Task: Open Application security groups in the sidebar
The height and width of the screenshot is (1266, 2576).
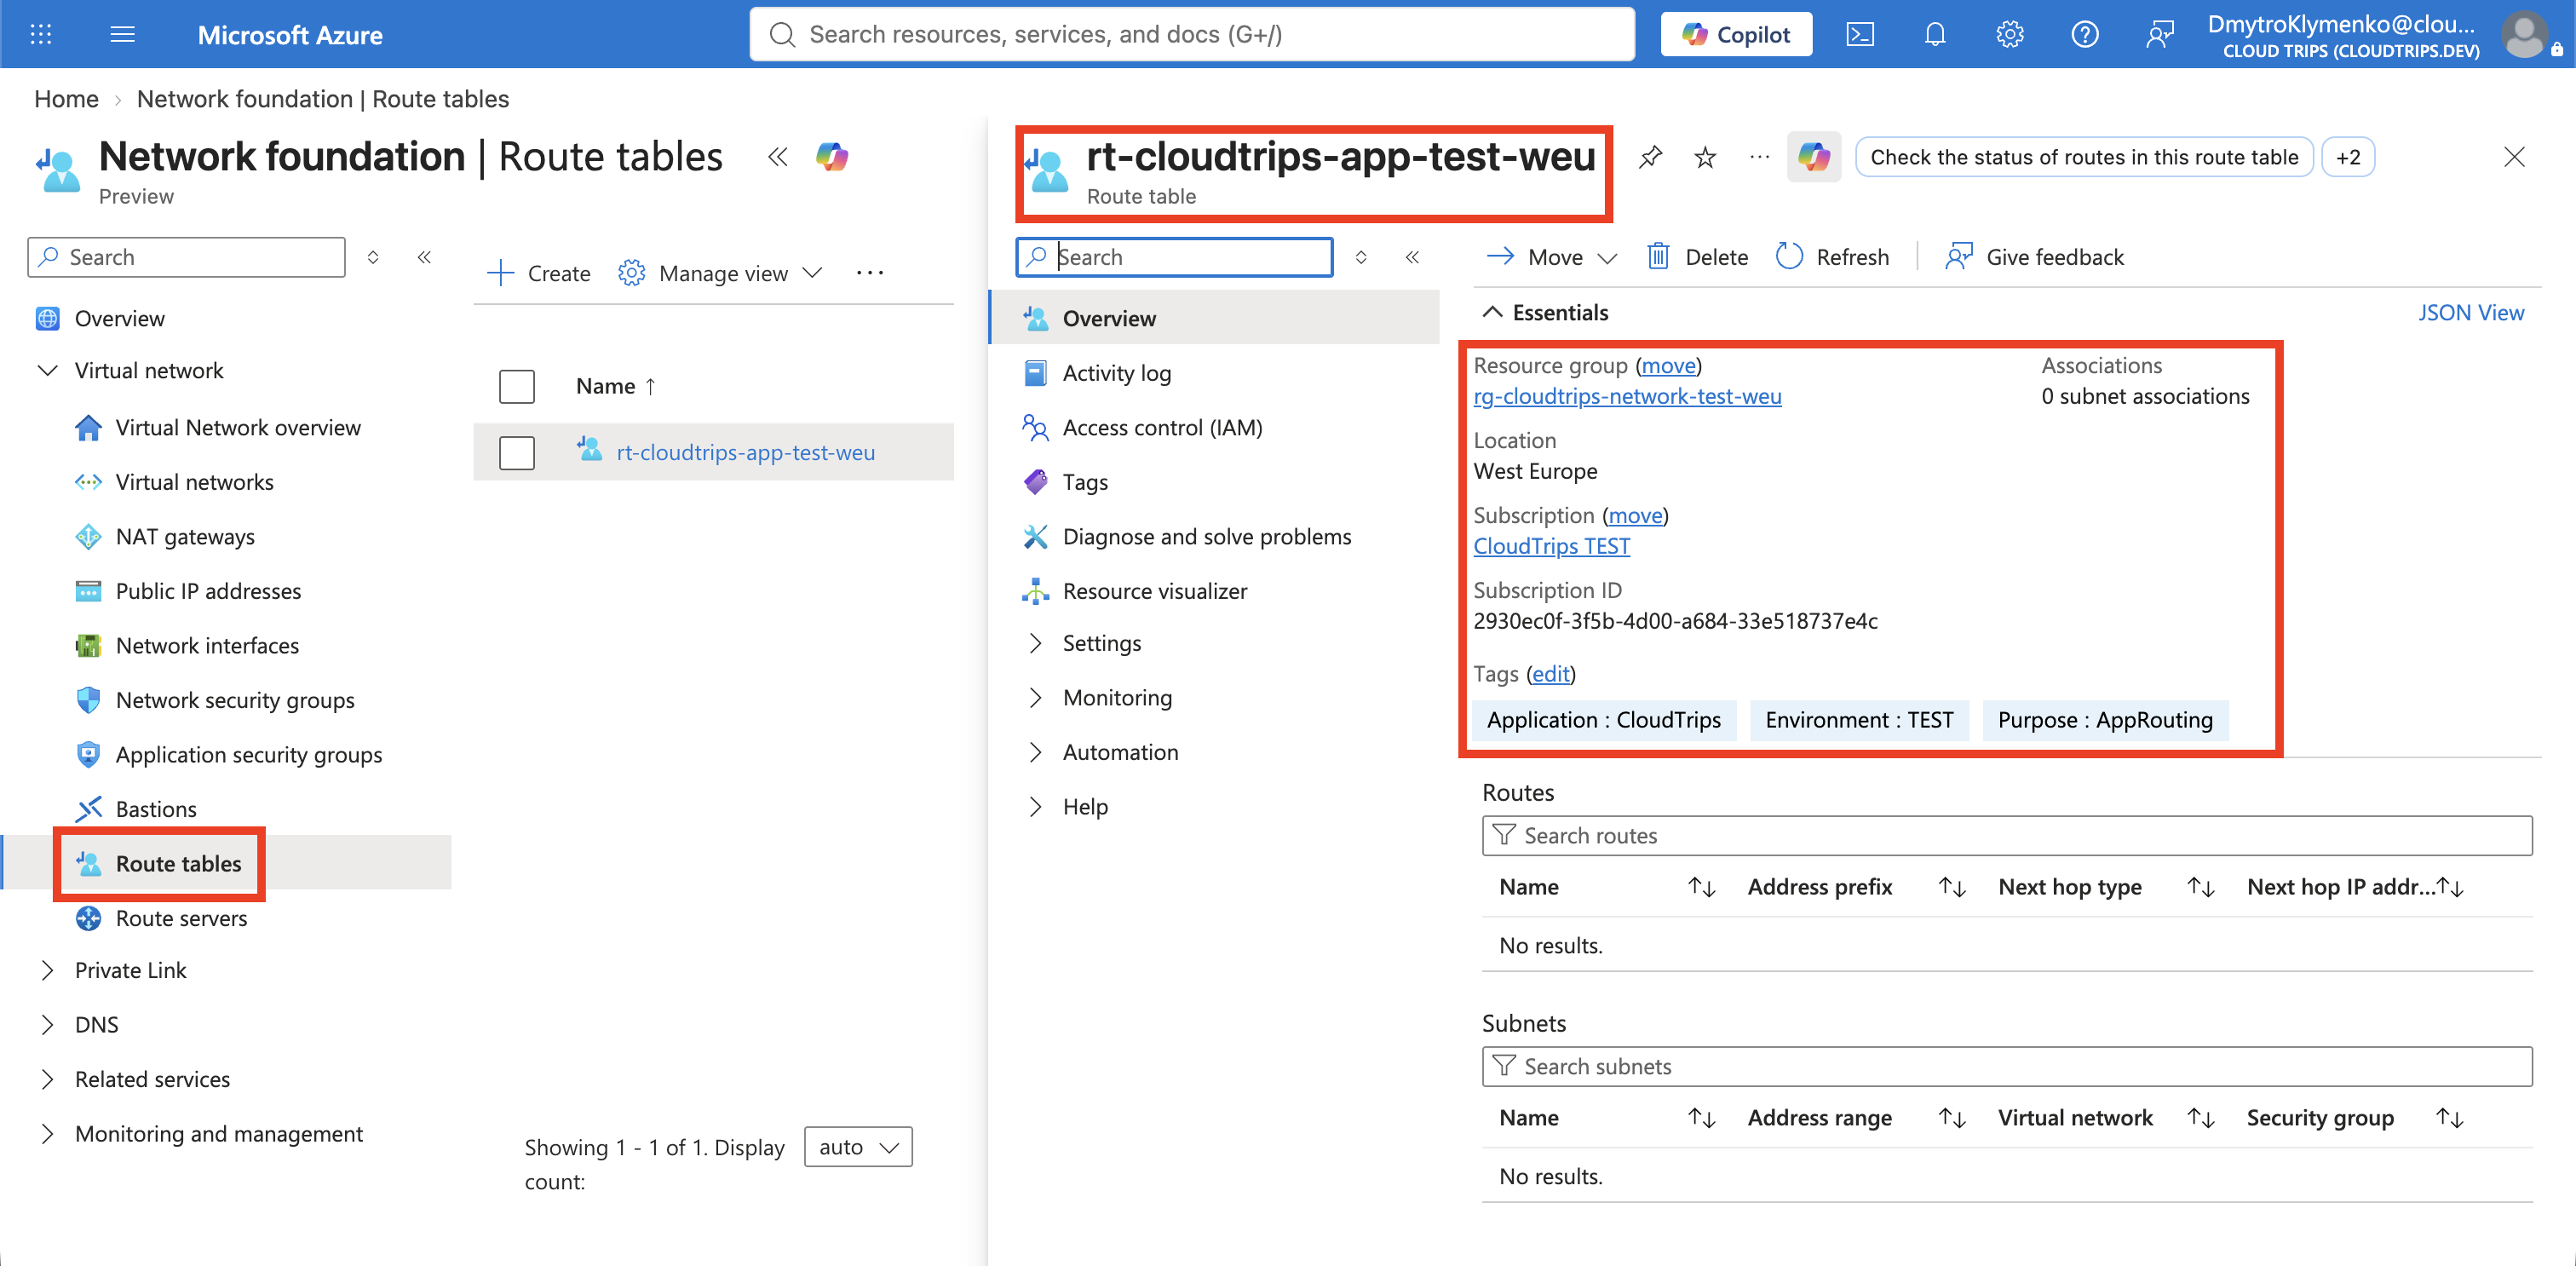Action: 249,754
